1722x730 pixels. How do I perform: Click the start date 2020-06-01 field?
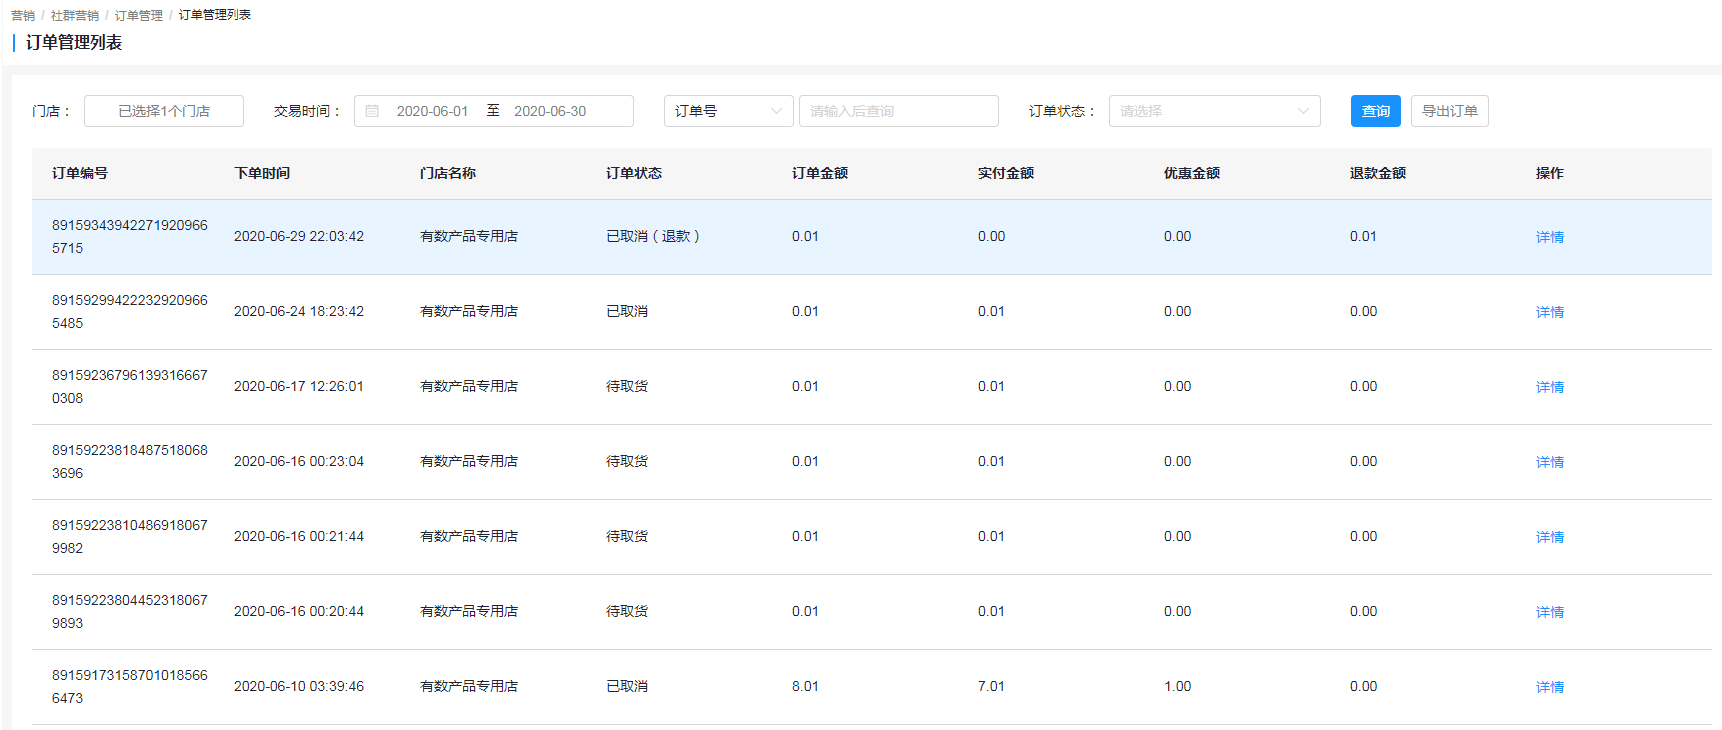click(432, 111)
